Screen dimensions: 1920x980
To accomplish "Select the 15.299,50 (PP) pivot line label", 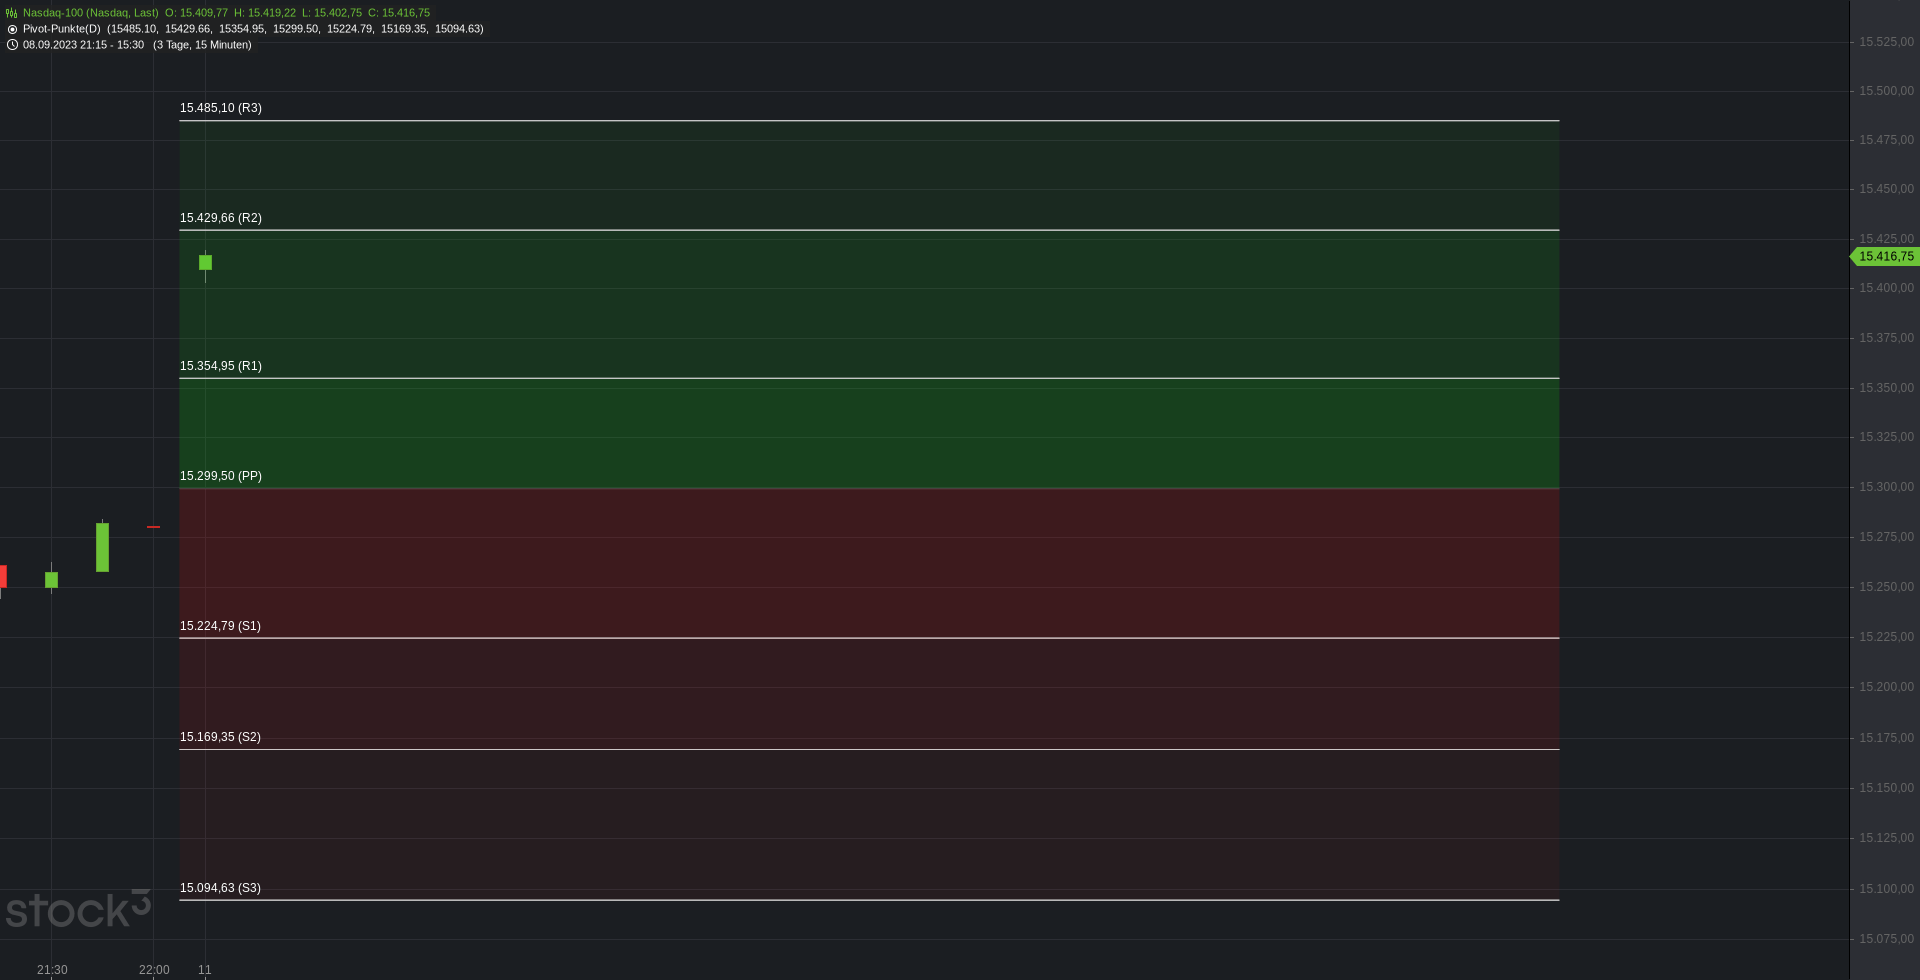I will click(x=221, y=476).
